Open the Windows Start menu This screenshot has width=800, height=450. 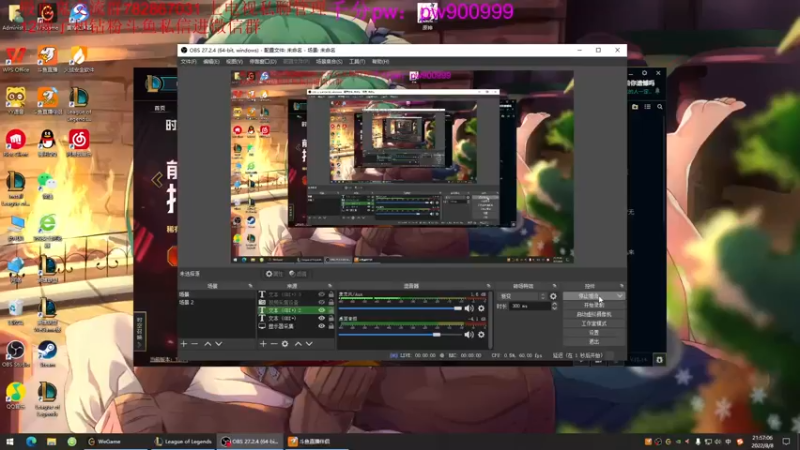[10, 441]
